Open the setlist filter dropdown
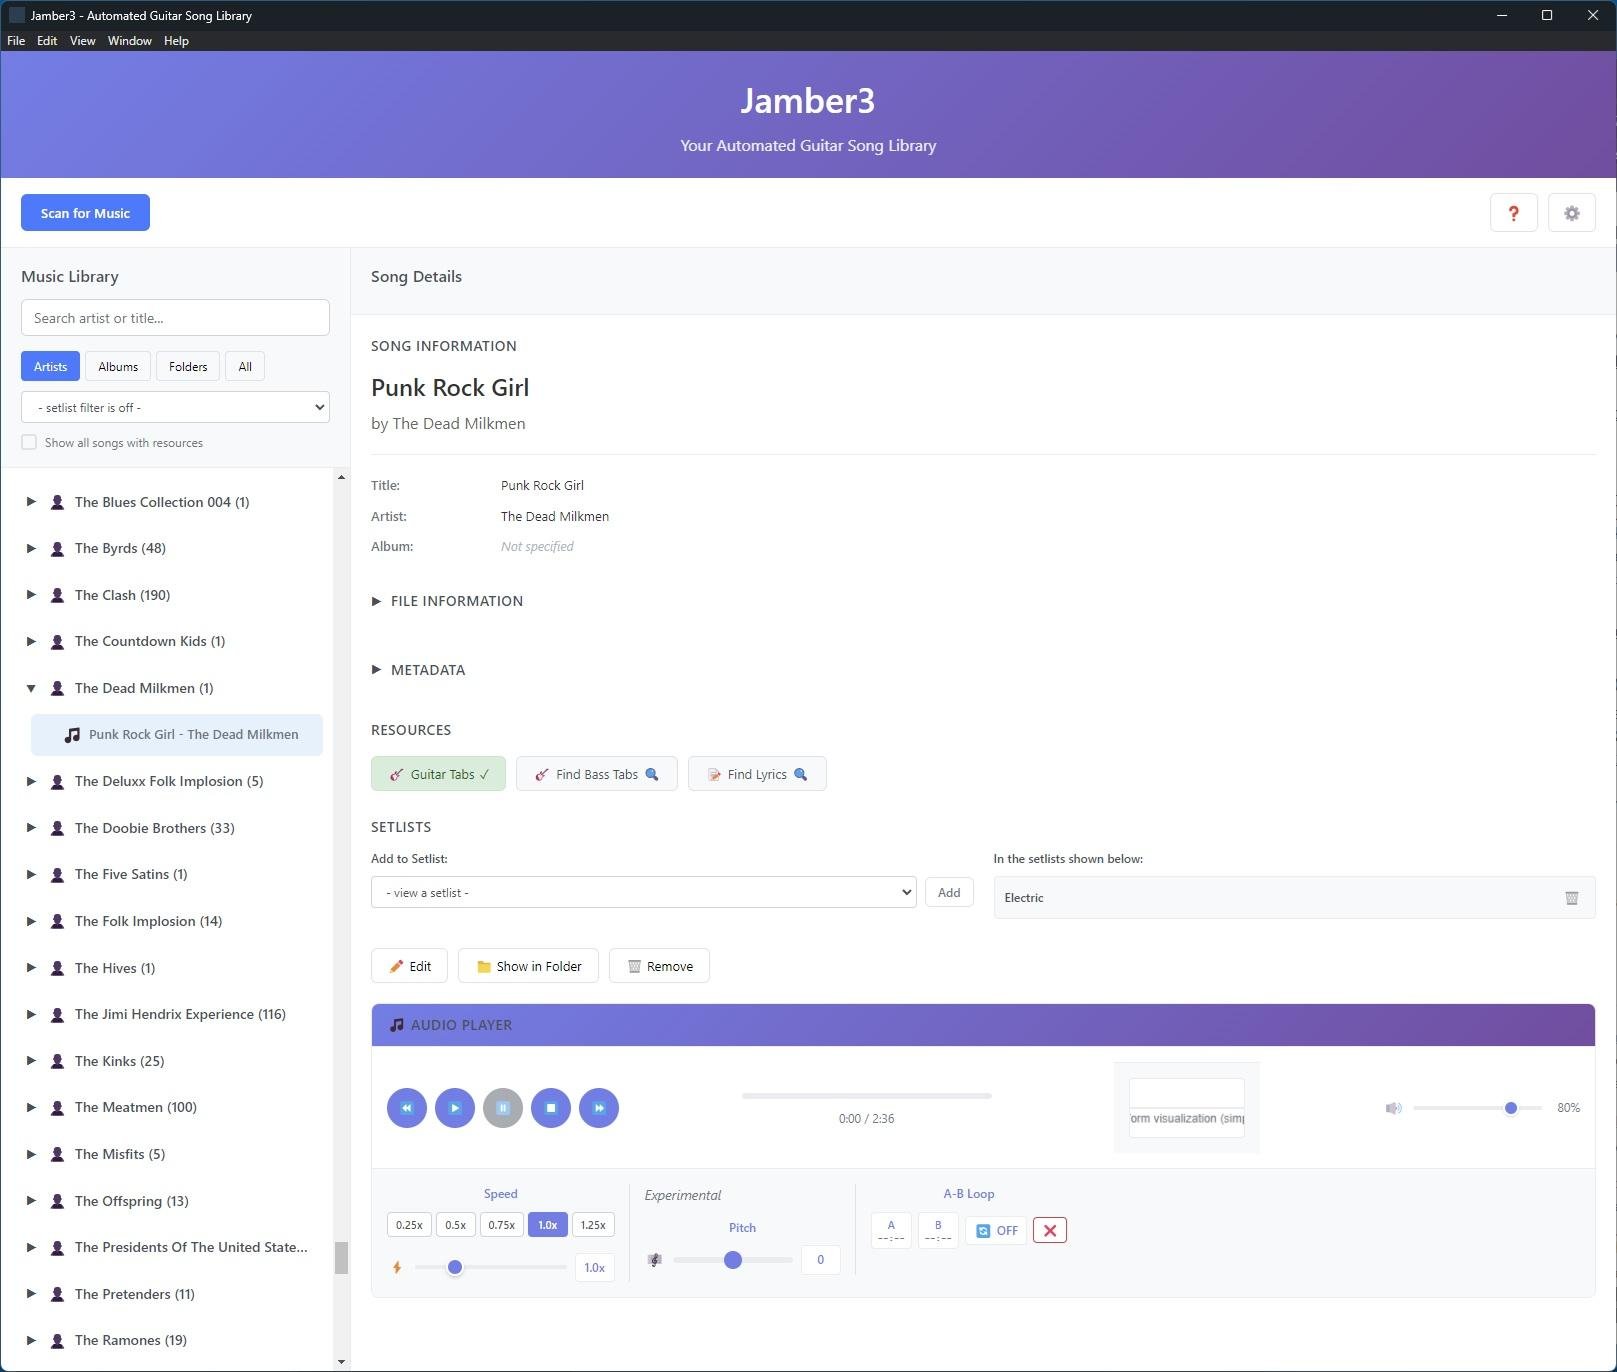Viewport: 1617px width, 1372px height. [175, 407]
